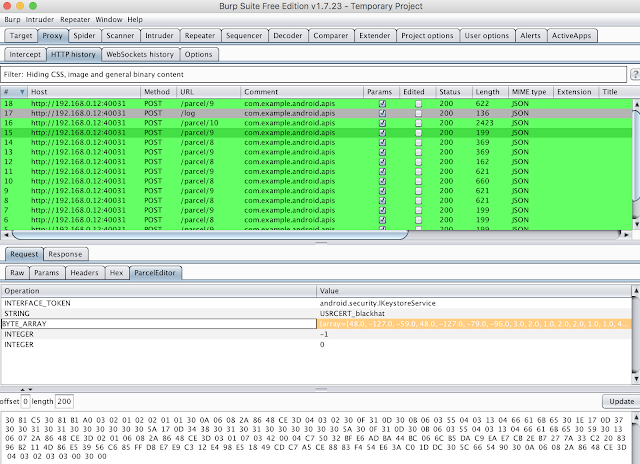Image resolution: width=640 pixels, height=464 pixels.
Task: Click horizontal scrollbar left arrow
Action: [6, 235]
